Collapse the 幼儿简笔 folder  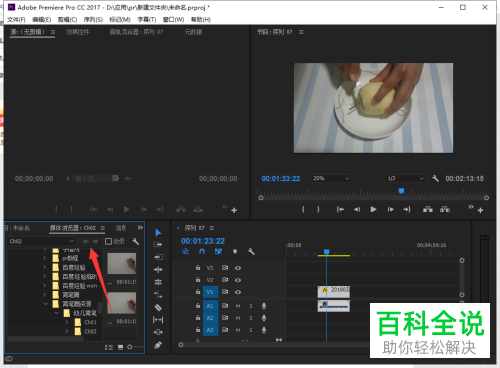(57, 313)
